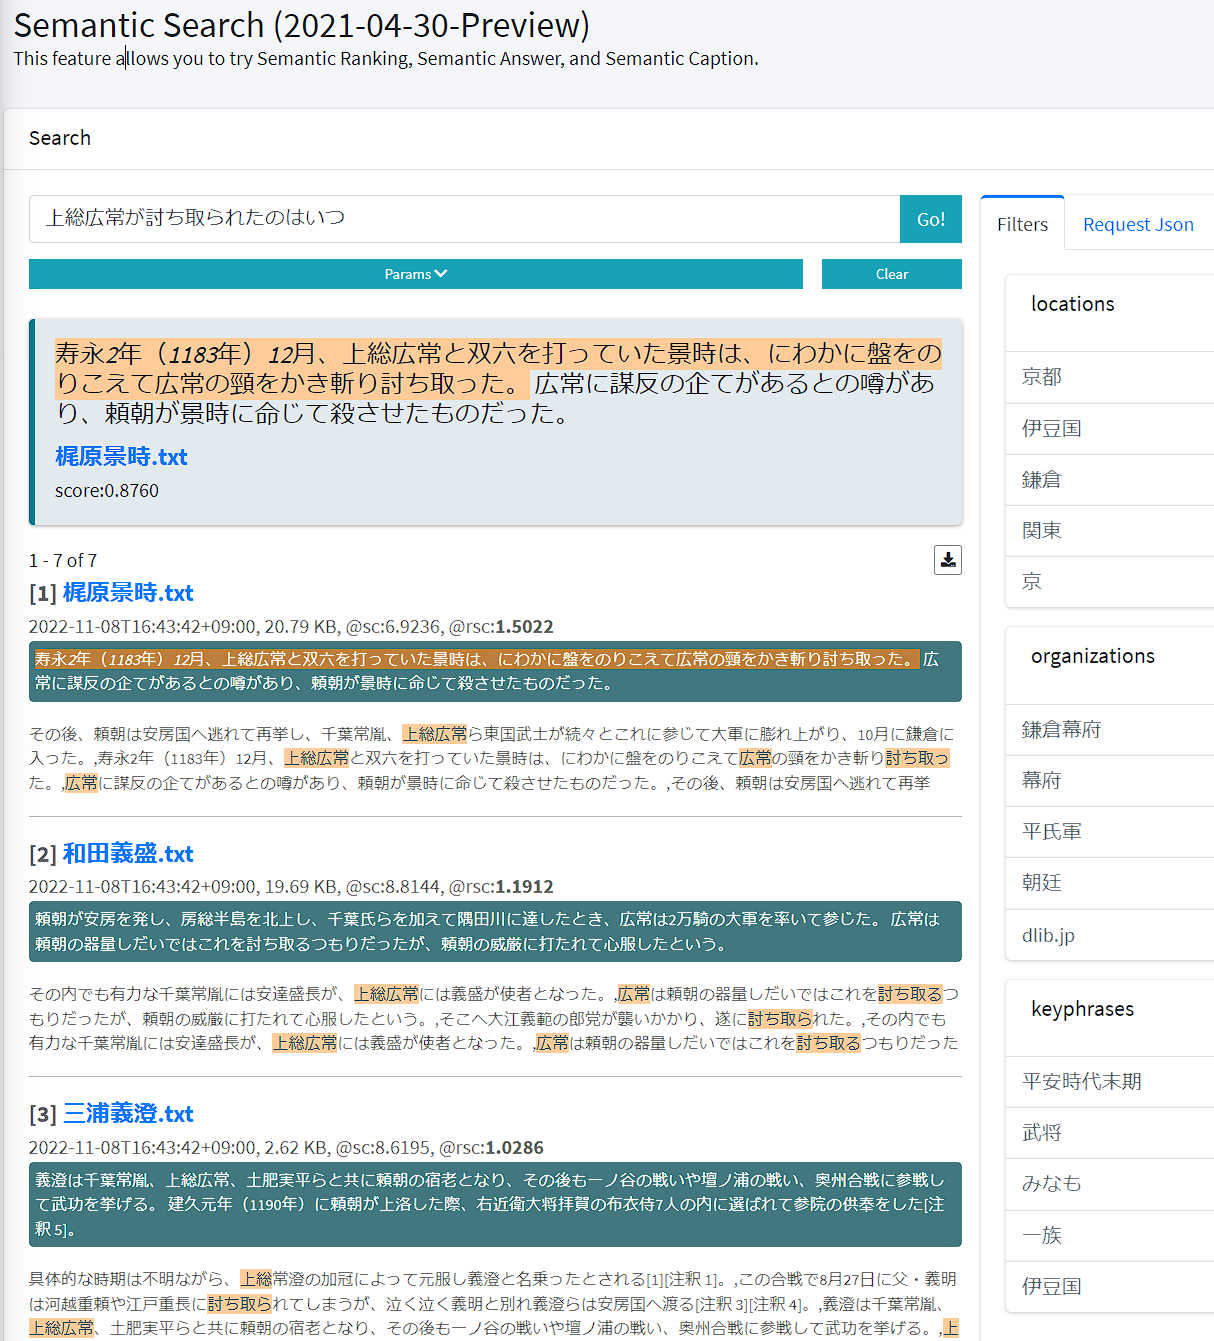
Task: Filter by location 京都
Action: [x=1110, y=377]
